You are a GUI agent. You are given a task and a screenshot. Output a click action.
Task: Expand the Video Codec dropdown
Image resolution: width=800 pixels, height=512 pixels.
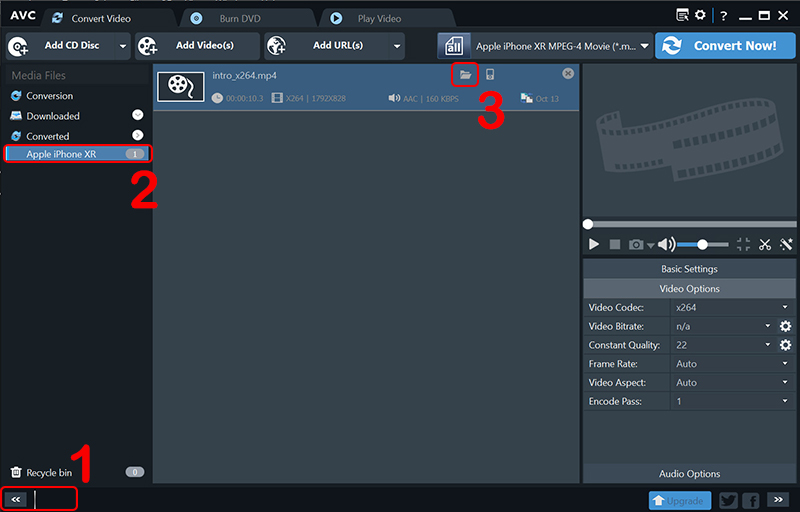(785, 307)
